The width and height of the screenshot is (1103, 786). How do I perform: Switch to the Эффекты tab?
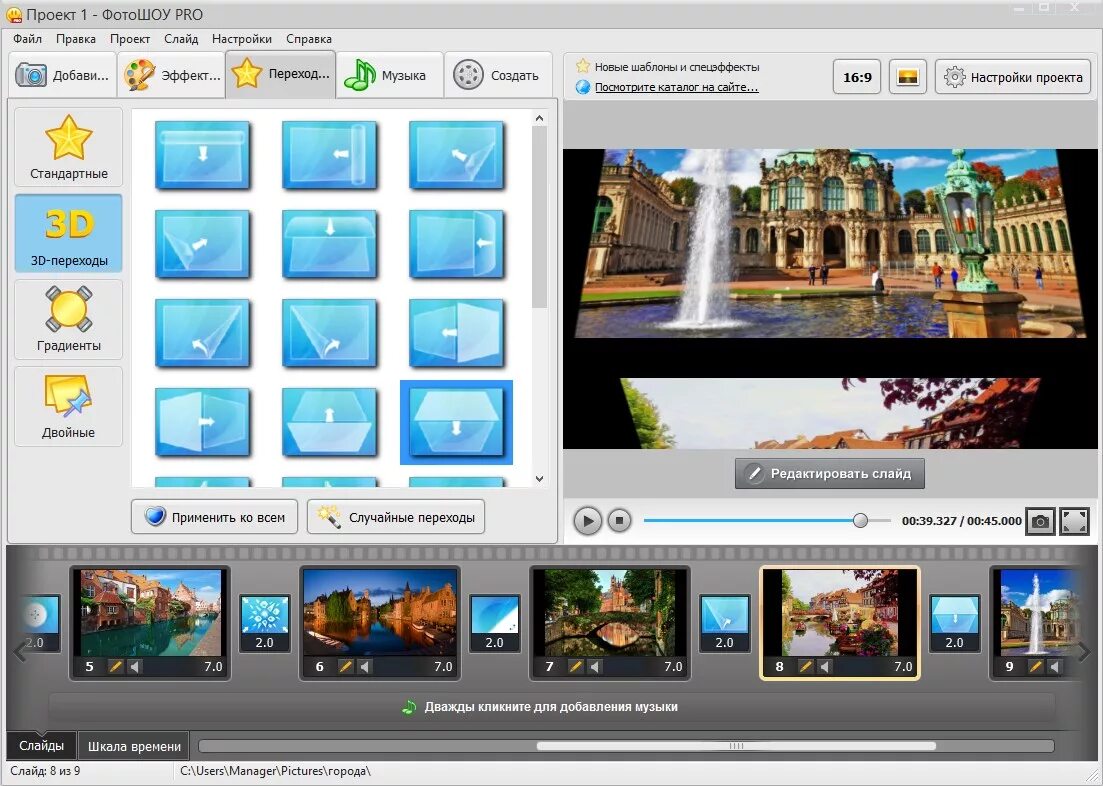click(x=171, y=75)
